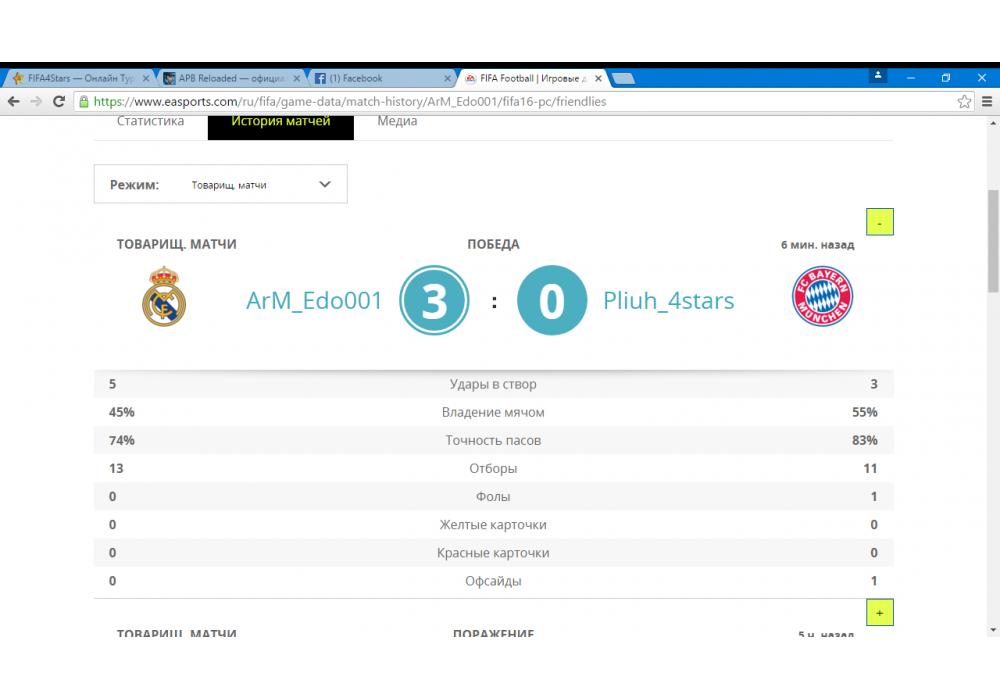The height and width of the screenshot is (700, 1000).
Task: Switch to the Медиа tab
Action: coord(397,122)
